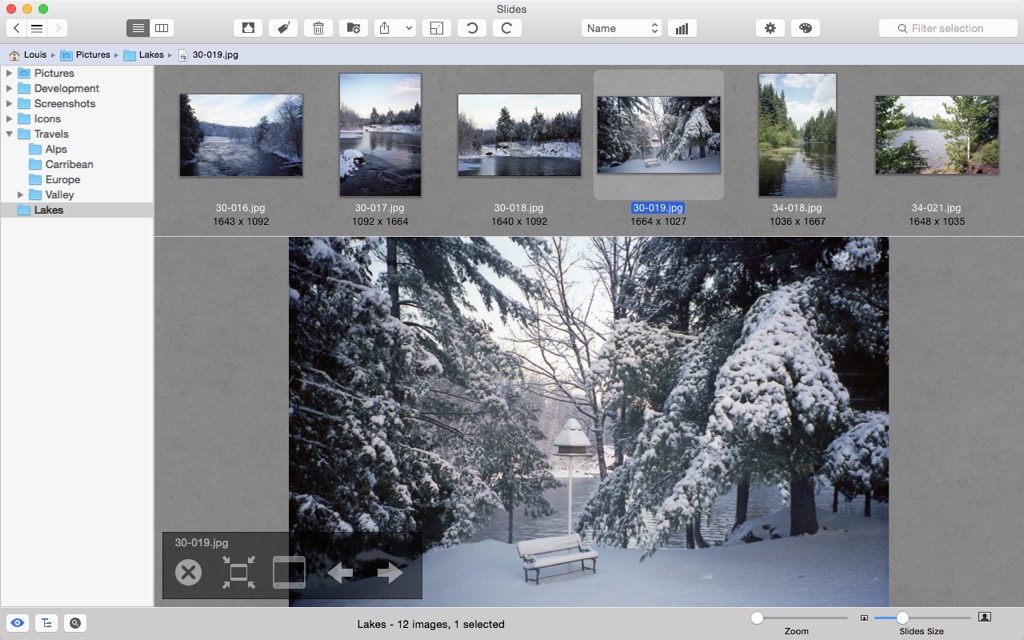Expand the Valley folder triangle
The width and height of the screenshot is (1024, 640).
[x=20, y=195]
